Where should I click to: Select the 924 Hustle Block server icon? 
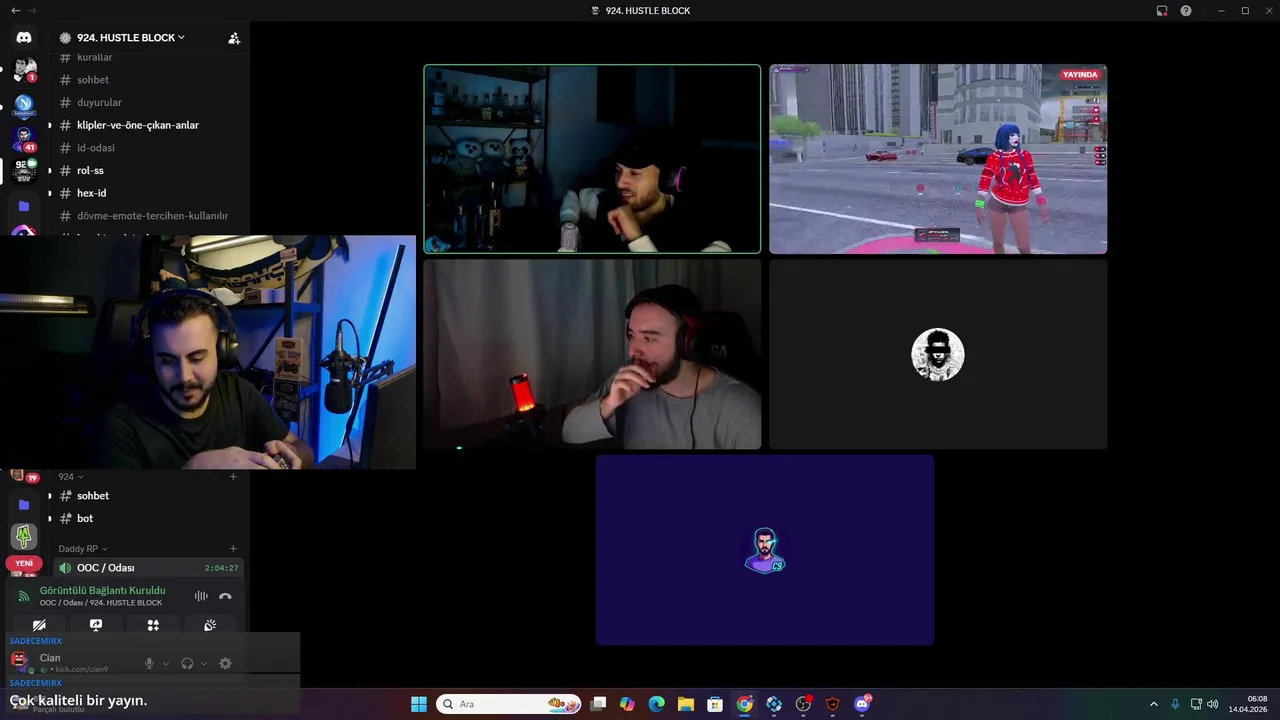tap(24, 171)
